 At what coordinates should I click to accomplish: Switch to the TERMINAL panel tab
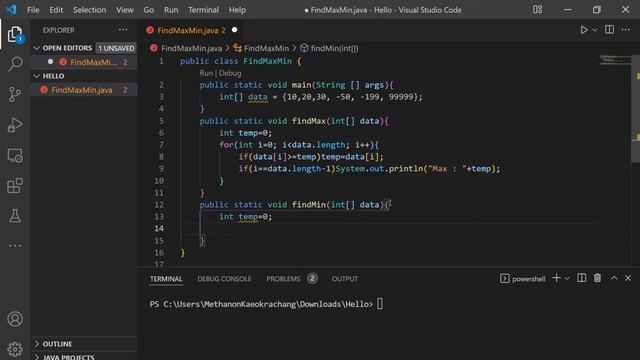[x=166, y=279]
